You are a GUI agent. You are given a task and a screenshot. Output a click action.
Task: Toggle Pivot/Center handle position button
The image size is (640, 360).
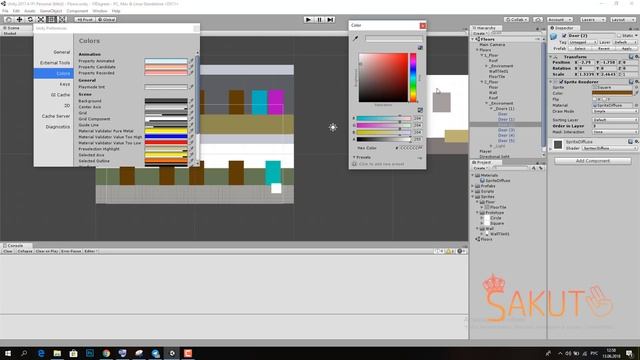(84, 19)
